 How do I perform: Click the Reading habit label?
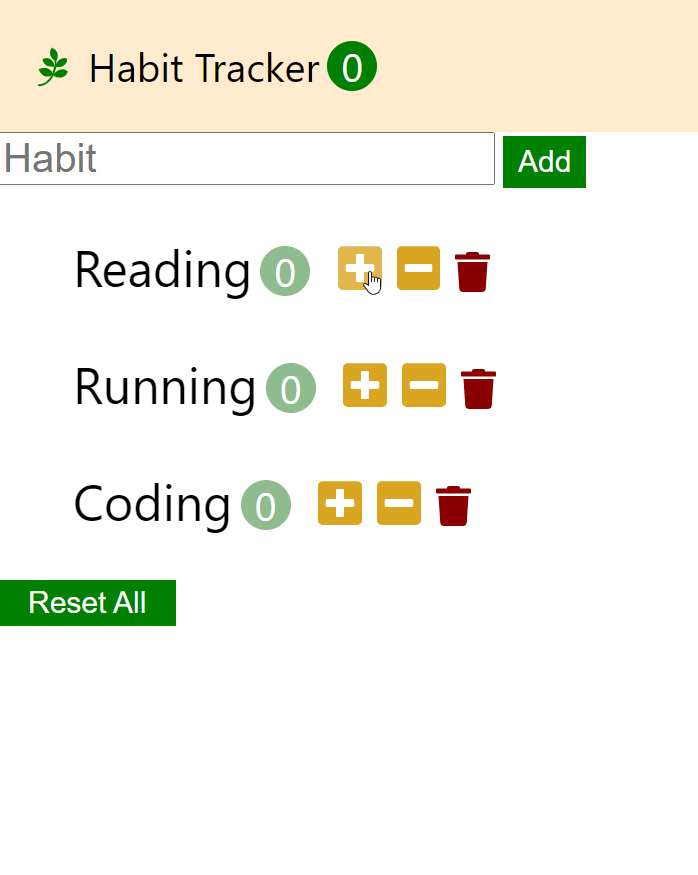(160, 270)
